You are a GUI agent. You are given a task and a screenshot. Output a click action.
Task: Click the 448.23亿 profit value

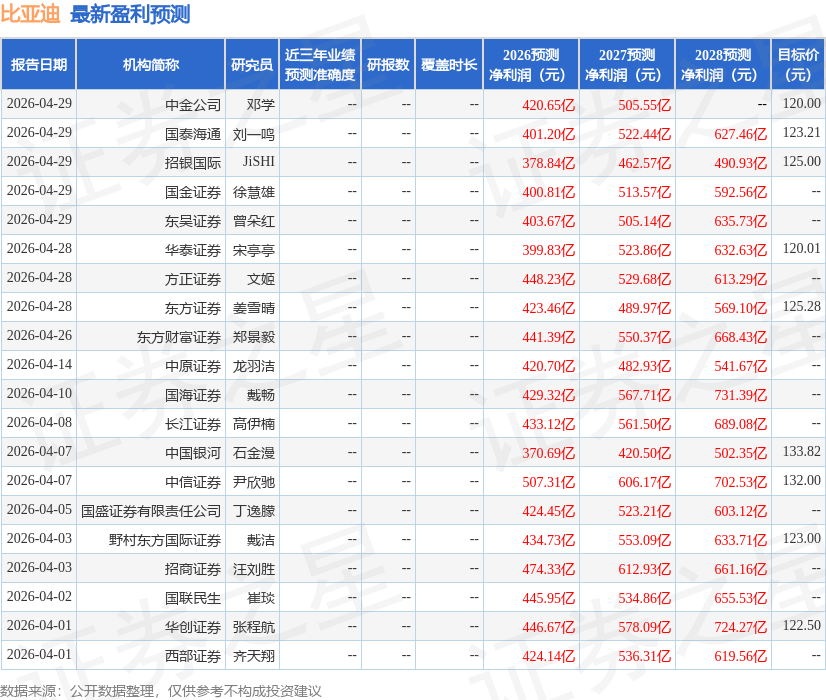pos(548,279)
